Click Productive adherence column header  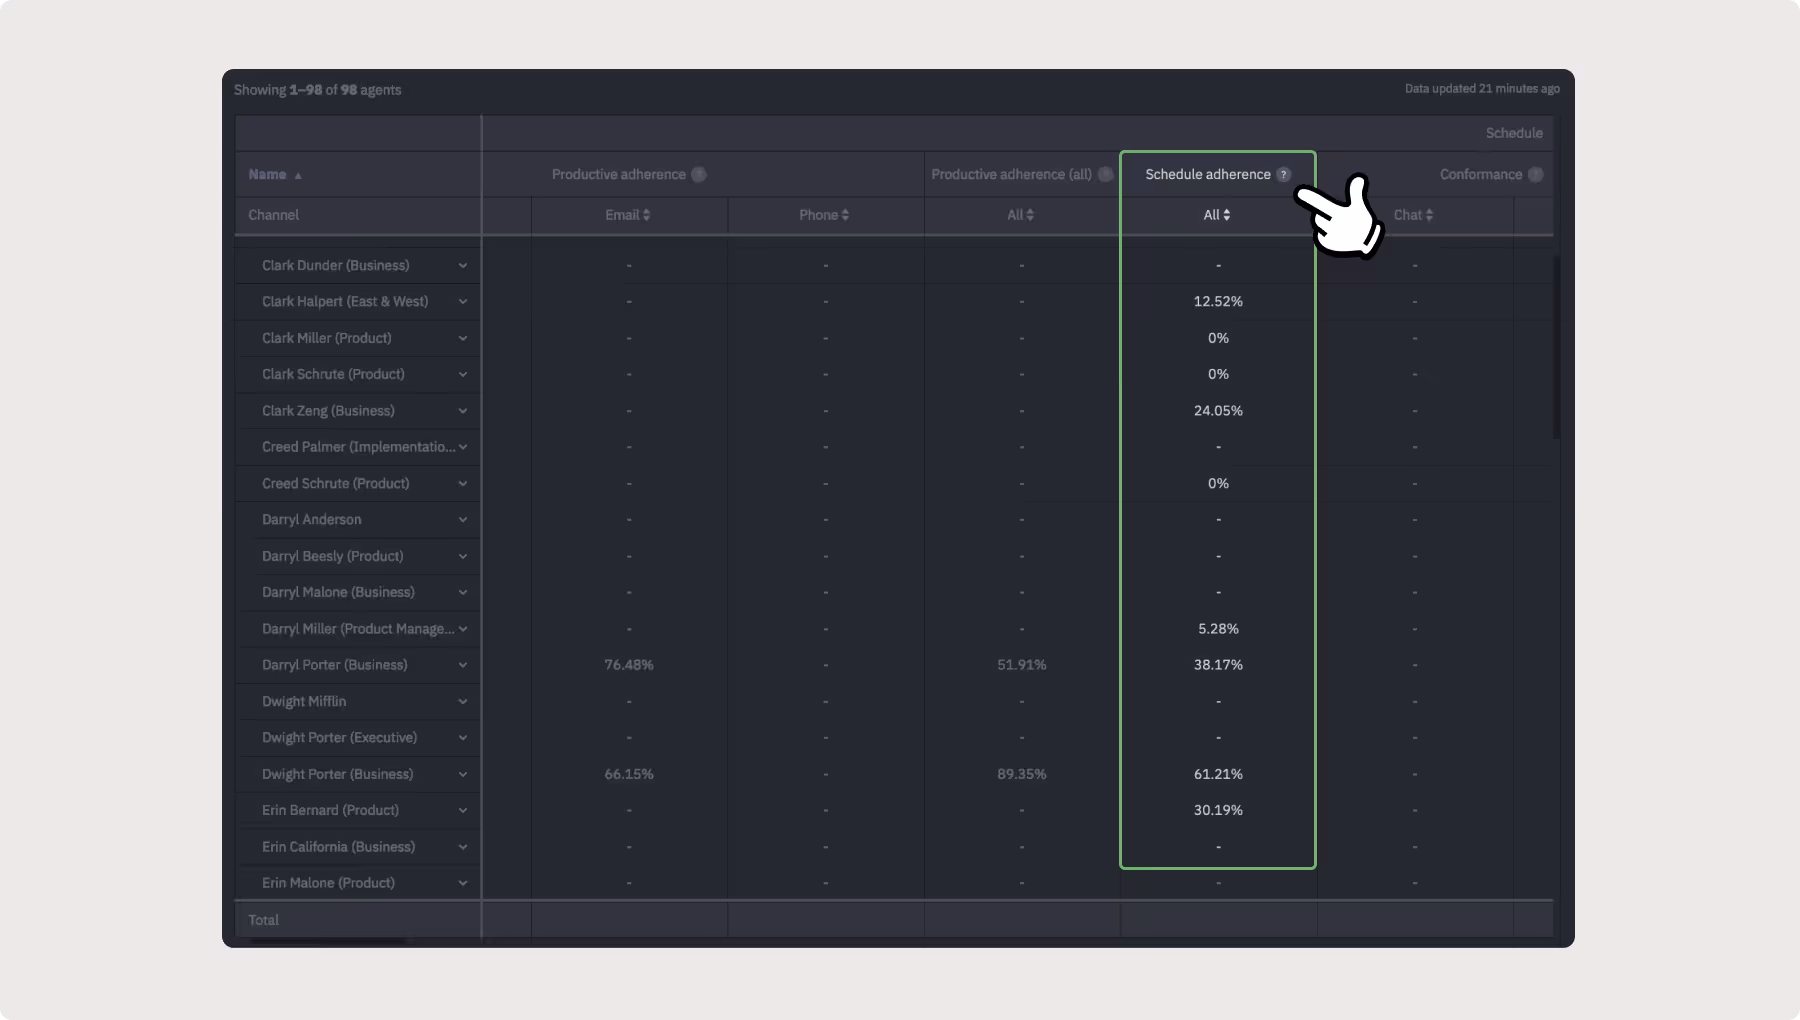coord(619,174)
